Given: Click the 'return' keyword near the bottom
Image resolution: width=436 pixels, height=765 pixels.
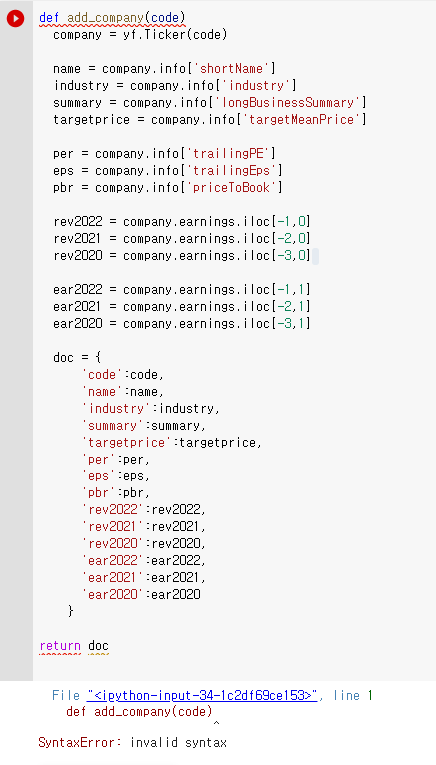Looking at the screenshot, I should pyautogui.click(x=60, y=645).
